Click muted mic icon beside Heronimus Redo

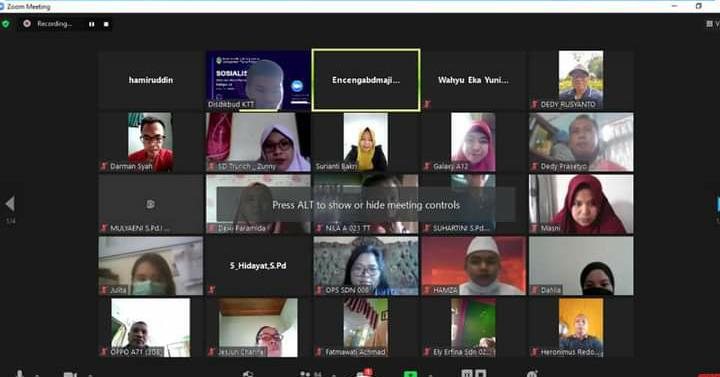coord(534,352)
